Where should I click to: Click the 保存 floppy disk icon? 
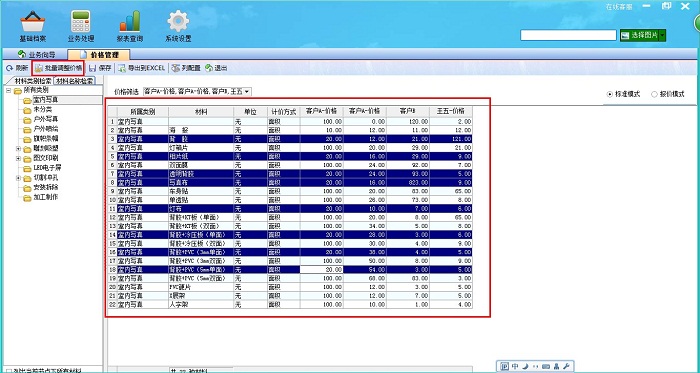(x=93, y=68)
